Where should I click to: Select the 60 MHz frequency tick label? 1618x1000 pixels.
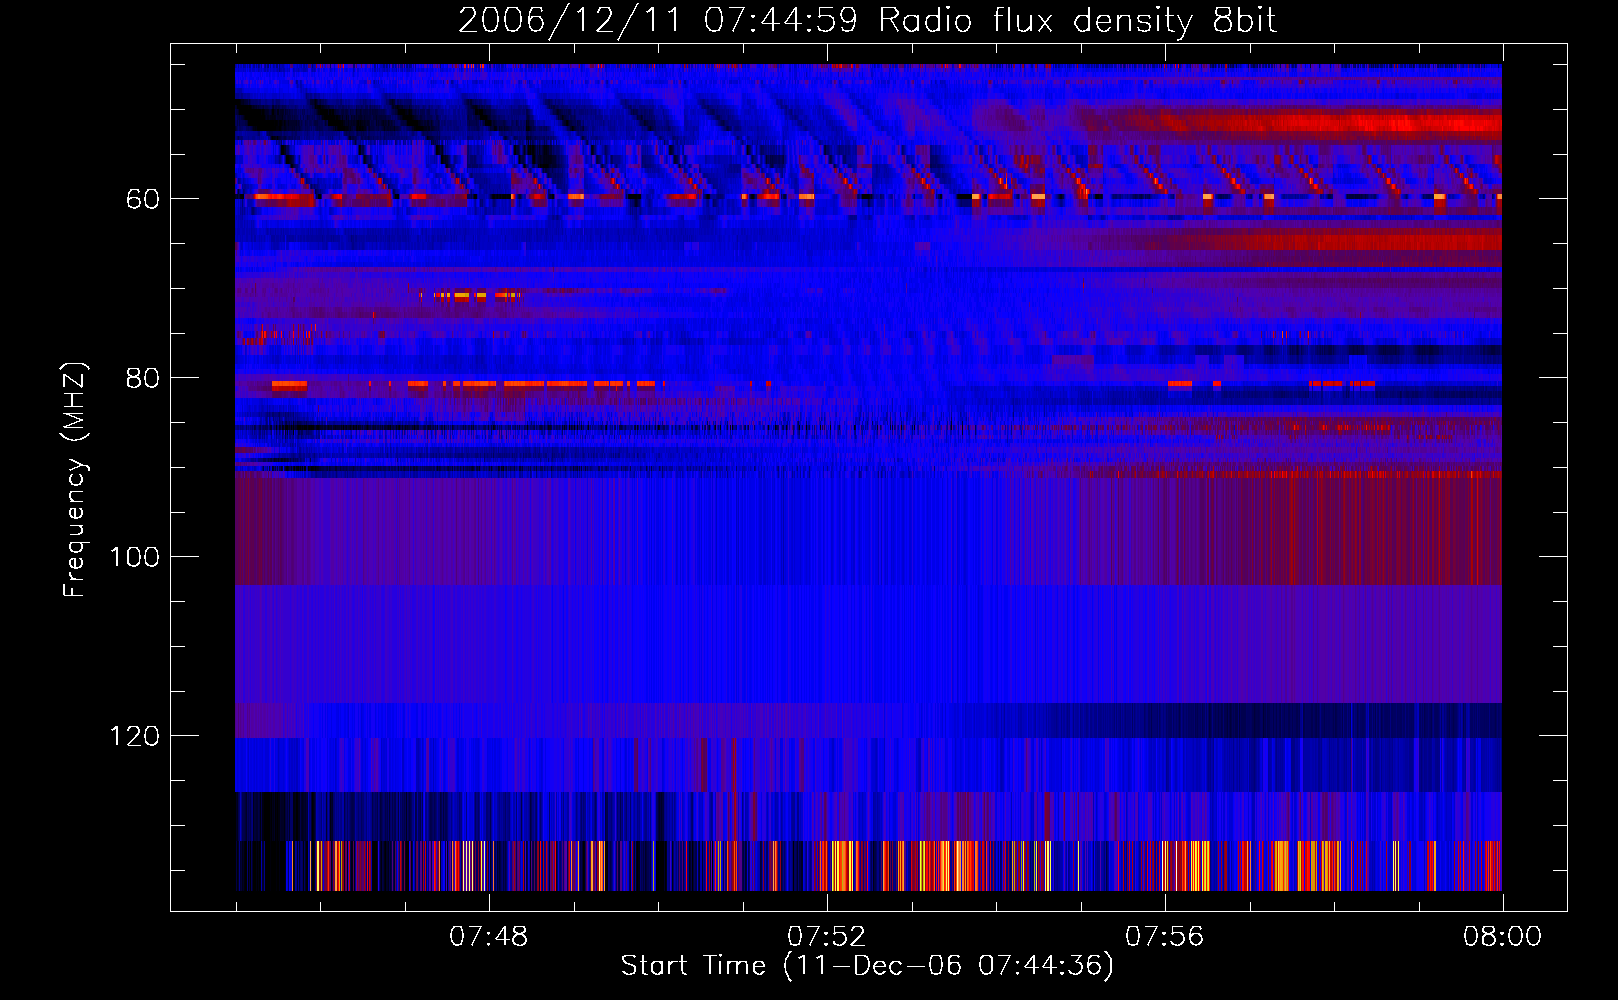pos(143,199)
